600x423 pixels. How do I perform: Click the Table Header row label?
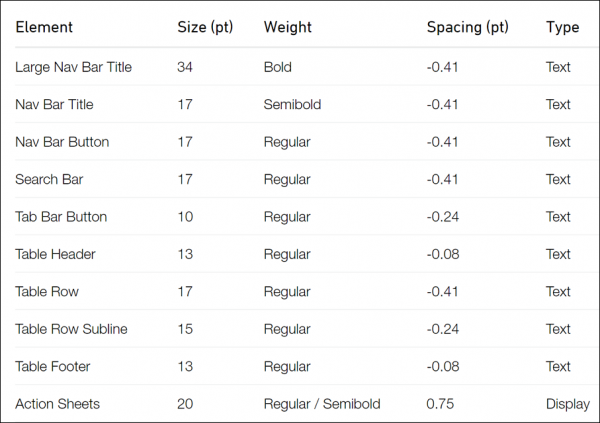(x=55, y=254)
